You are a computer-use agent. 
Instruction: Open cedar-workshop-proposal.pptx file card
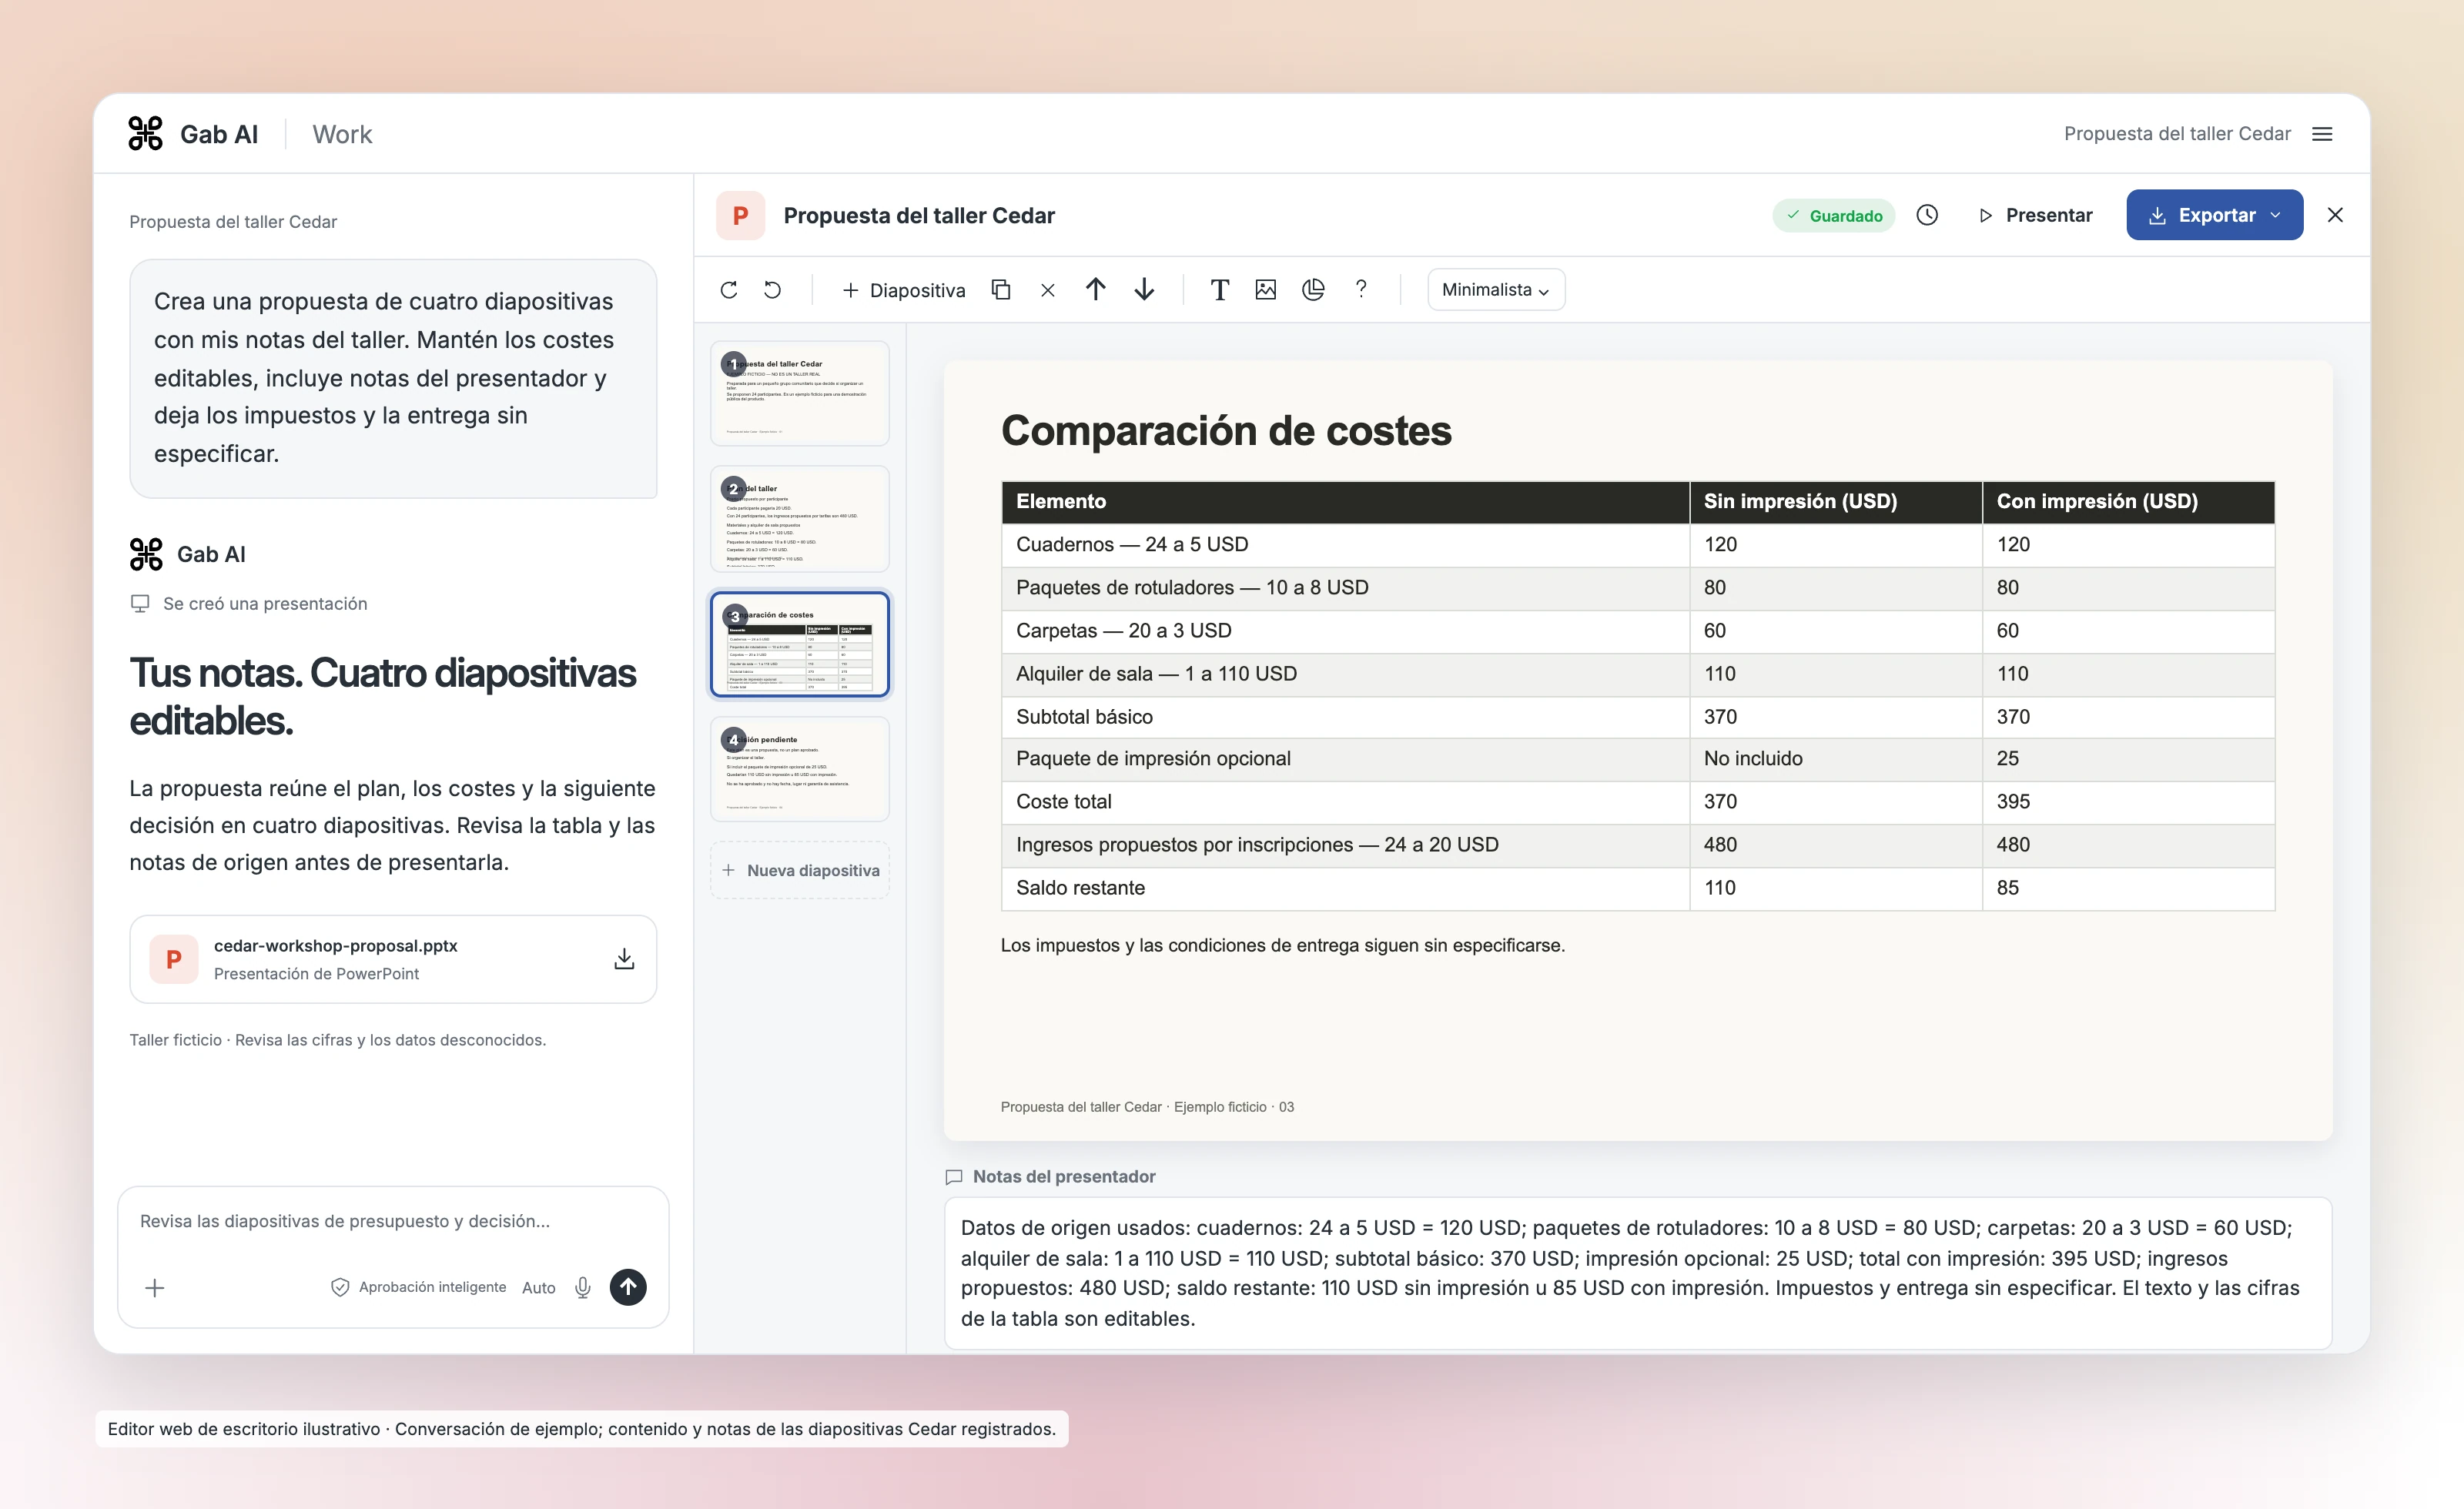pos(393,959)
